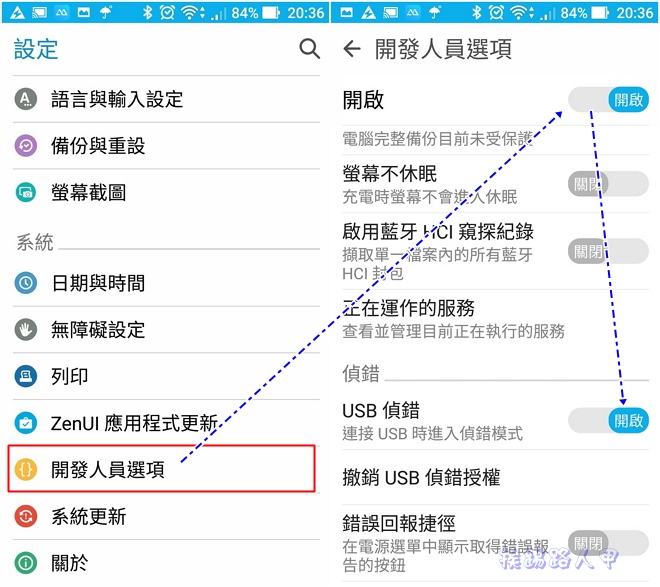Open 開發人員選項 in settings list

tap(162, 469)
